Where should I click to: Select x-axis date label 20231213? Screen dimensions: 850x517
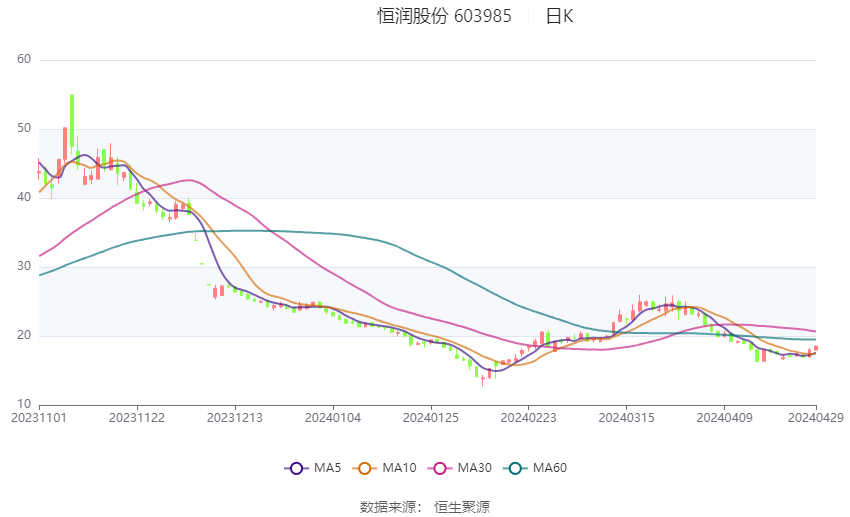pyautogui.click(x=235, y=418)
